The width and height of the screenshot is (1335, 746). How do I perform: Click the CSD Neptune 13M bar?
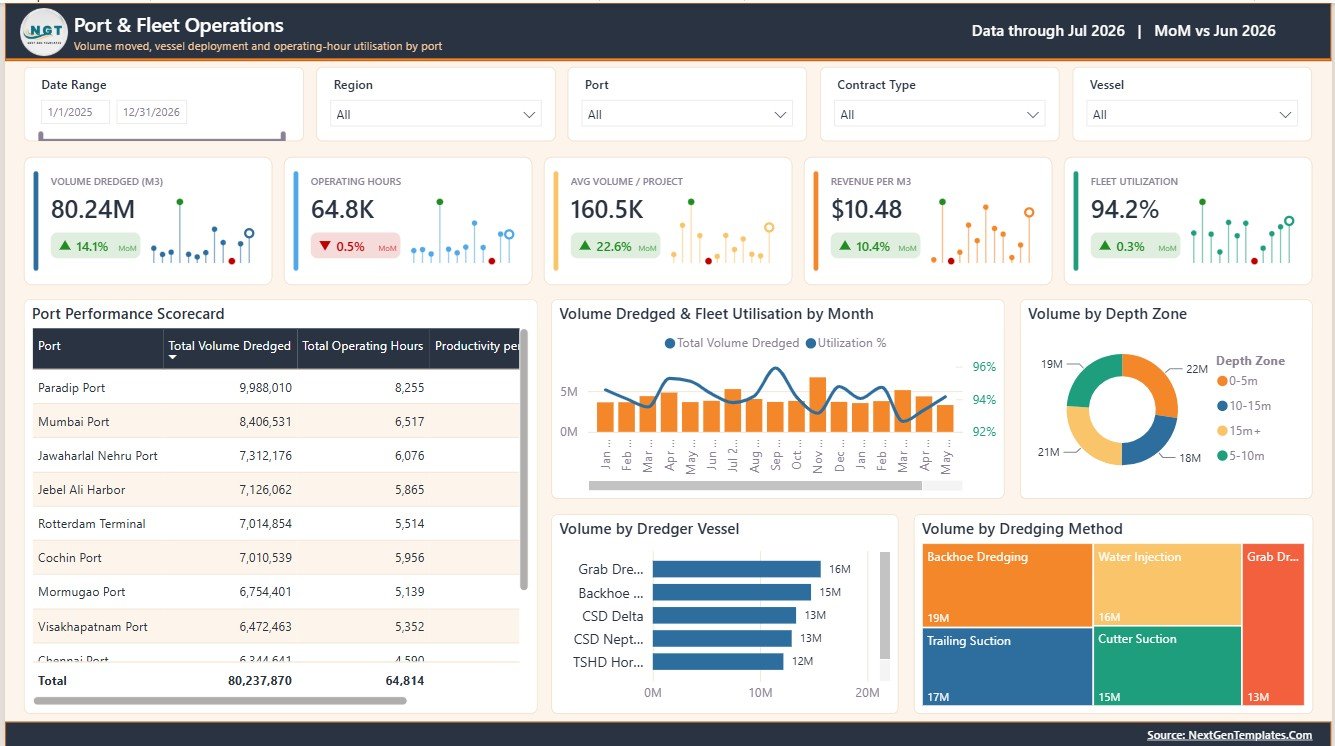coord(722,638)
